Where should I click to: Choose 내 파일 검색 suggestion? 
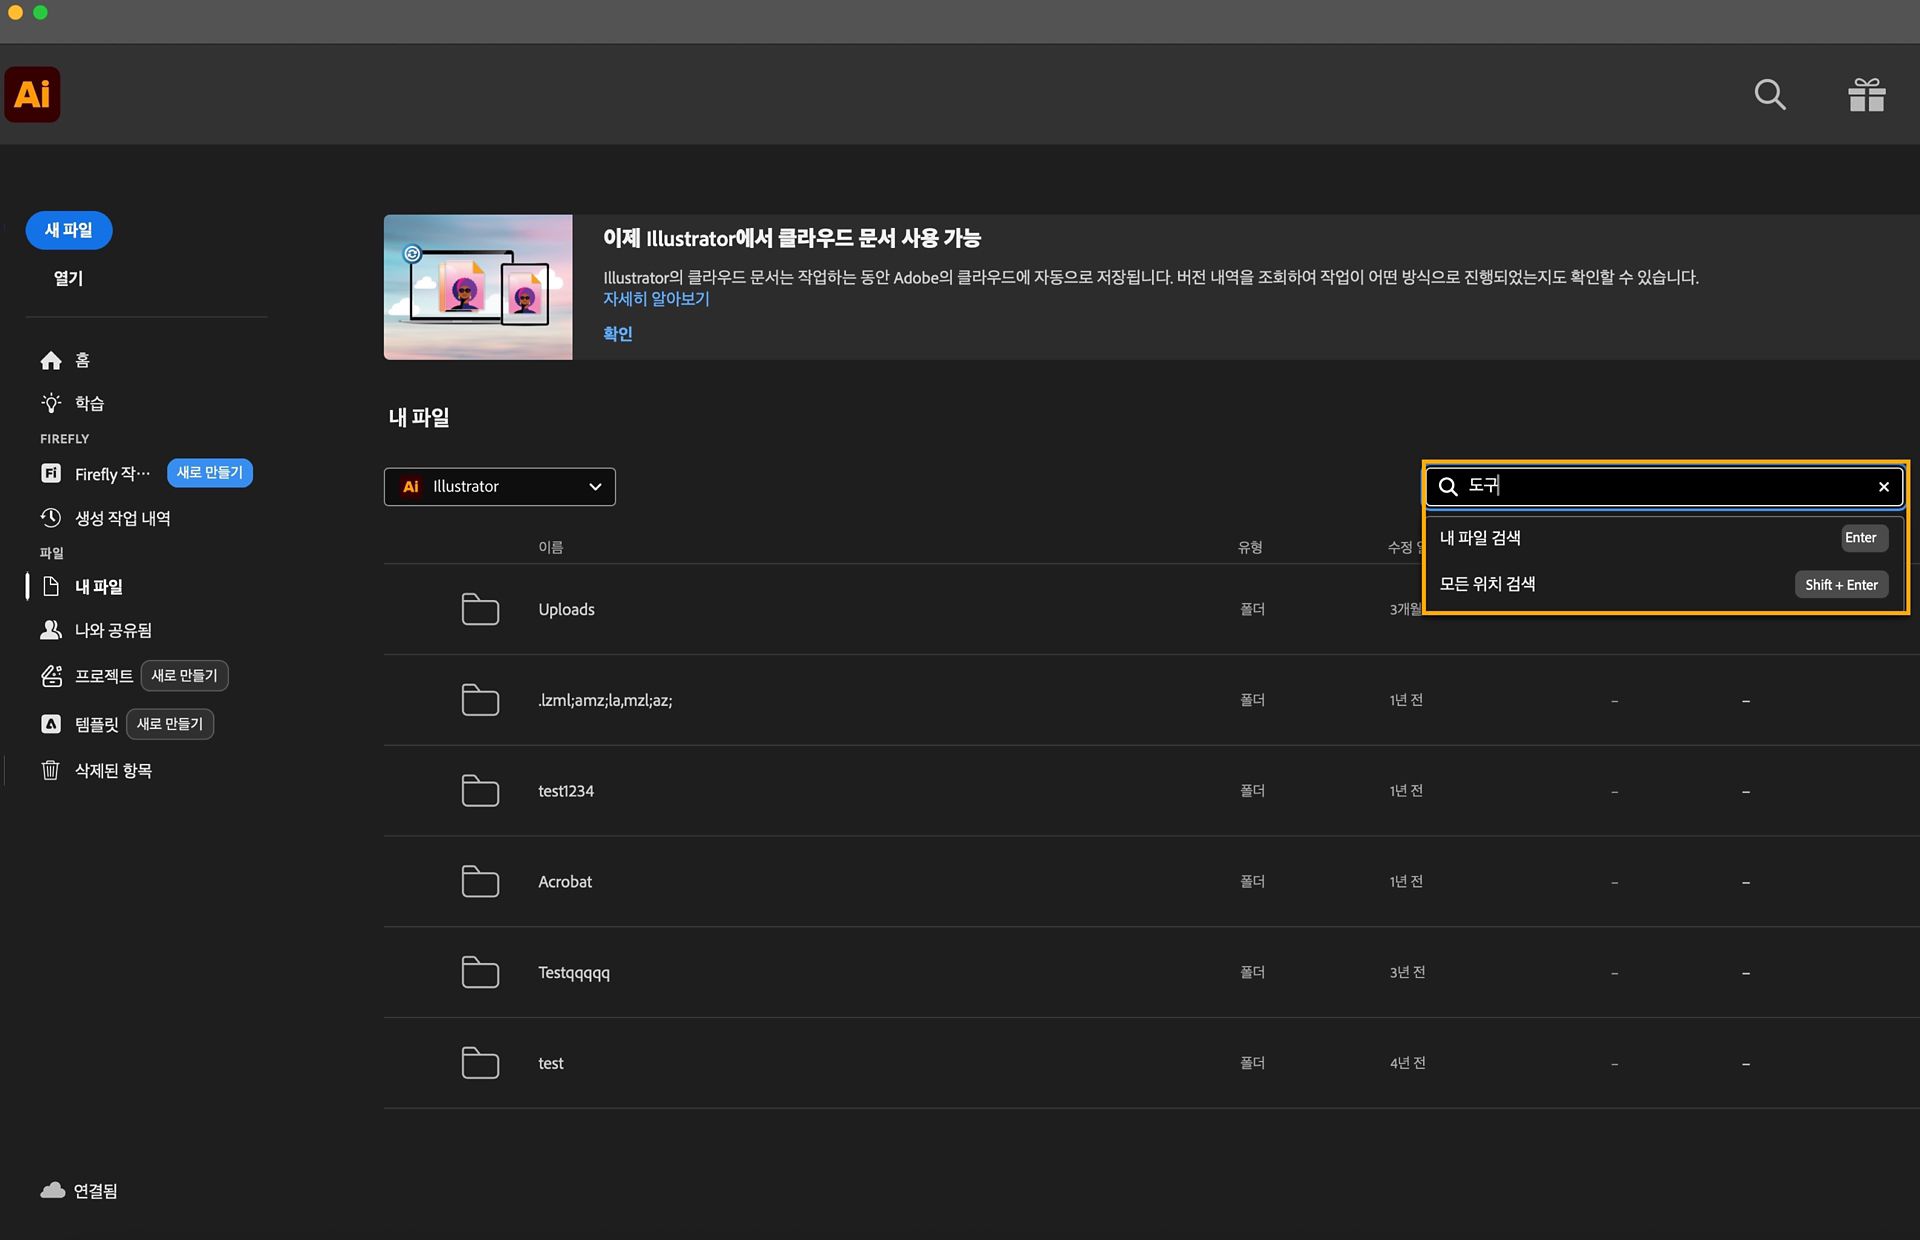pyautogui.click(x=1664, y=538)
